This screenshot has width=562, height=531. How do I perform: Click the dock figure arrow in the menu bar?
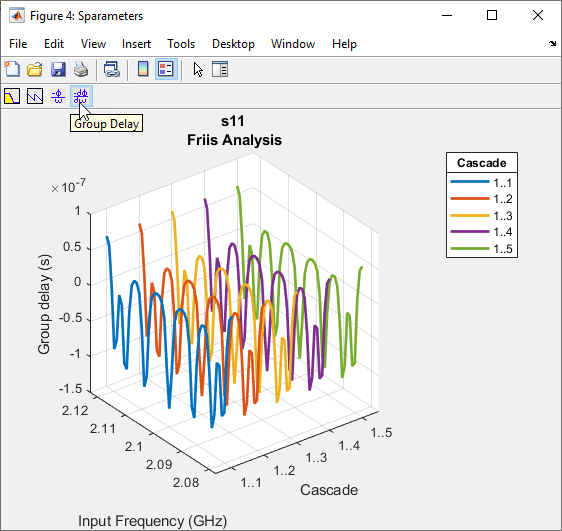click(x=552, y=44)
